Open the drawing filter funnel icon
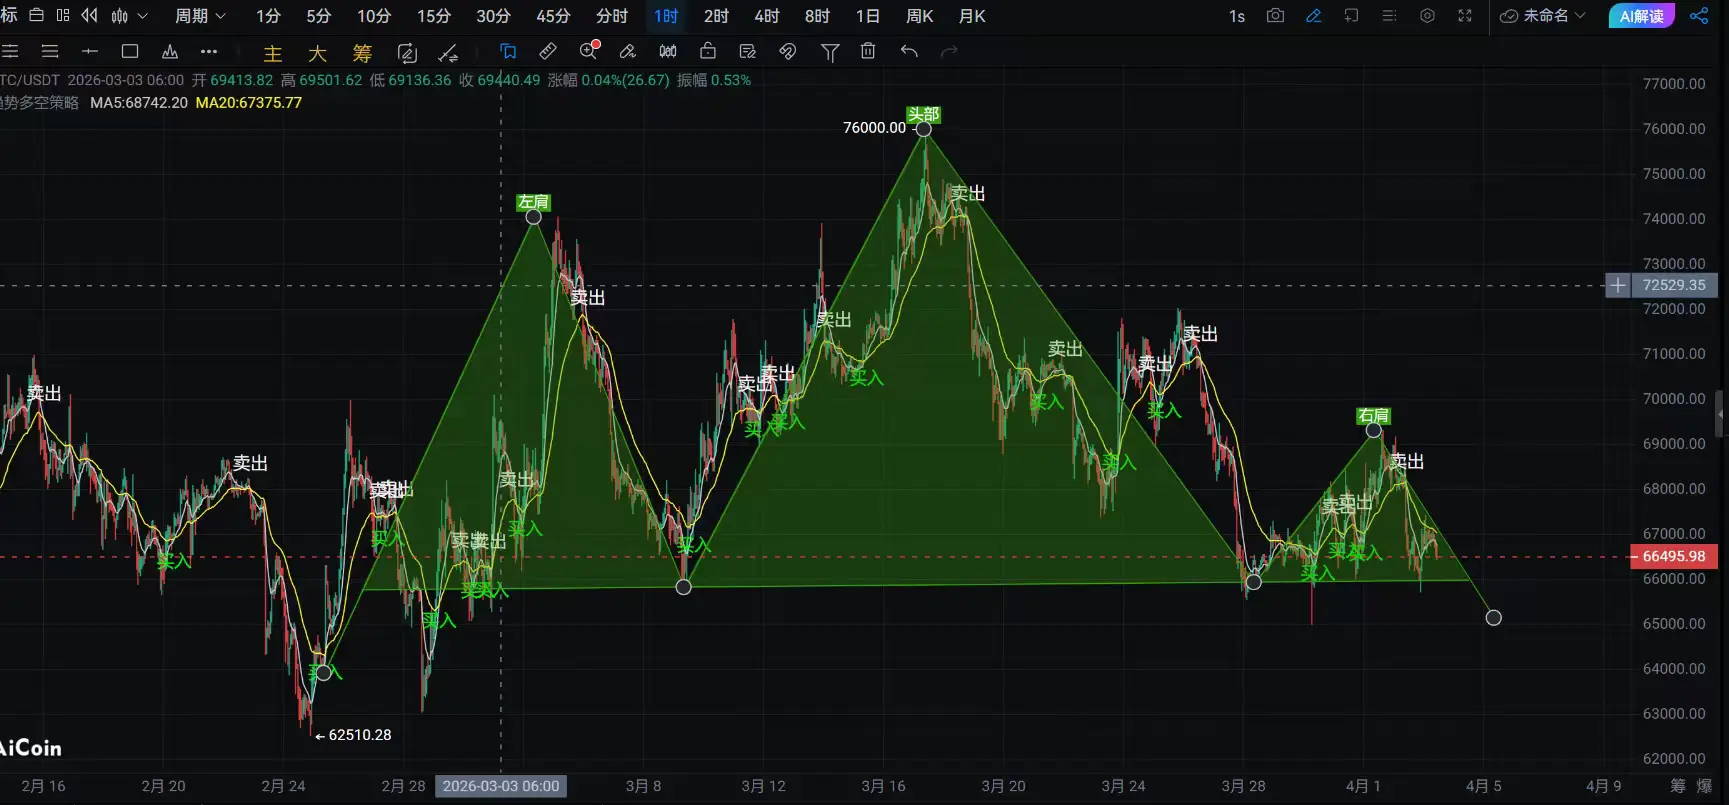The image size is (1729, 805). (830, 53)
